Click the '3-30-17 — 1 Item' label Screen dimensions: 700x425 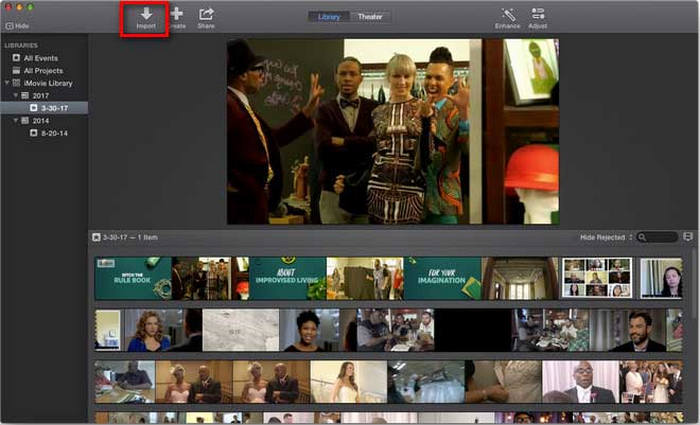(x=130, y=238)
